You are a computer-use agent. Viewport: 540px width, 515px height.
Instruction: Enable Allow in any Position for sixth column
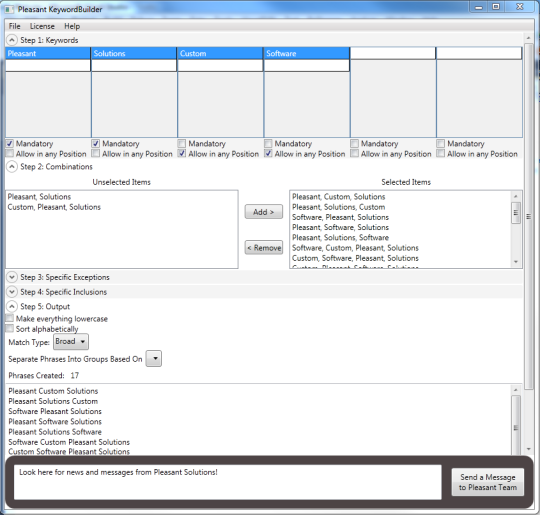coord(440,153)
